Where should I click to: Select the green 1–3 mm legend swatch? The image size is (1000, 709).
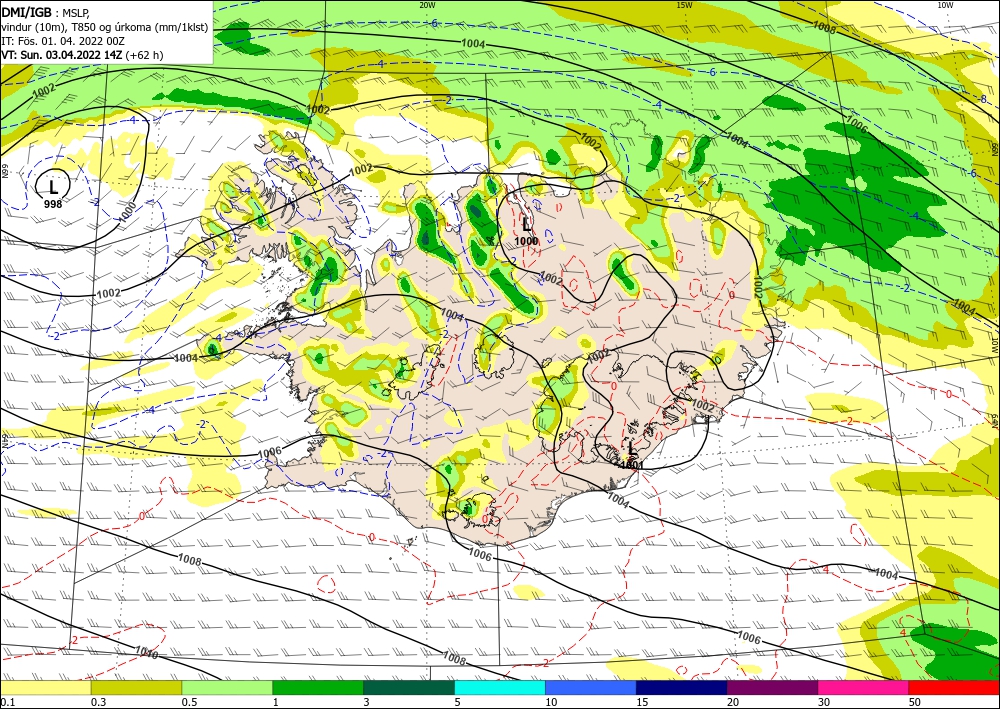pos(318,688)
